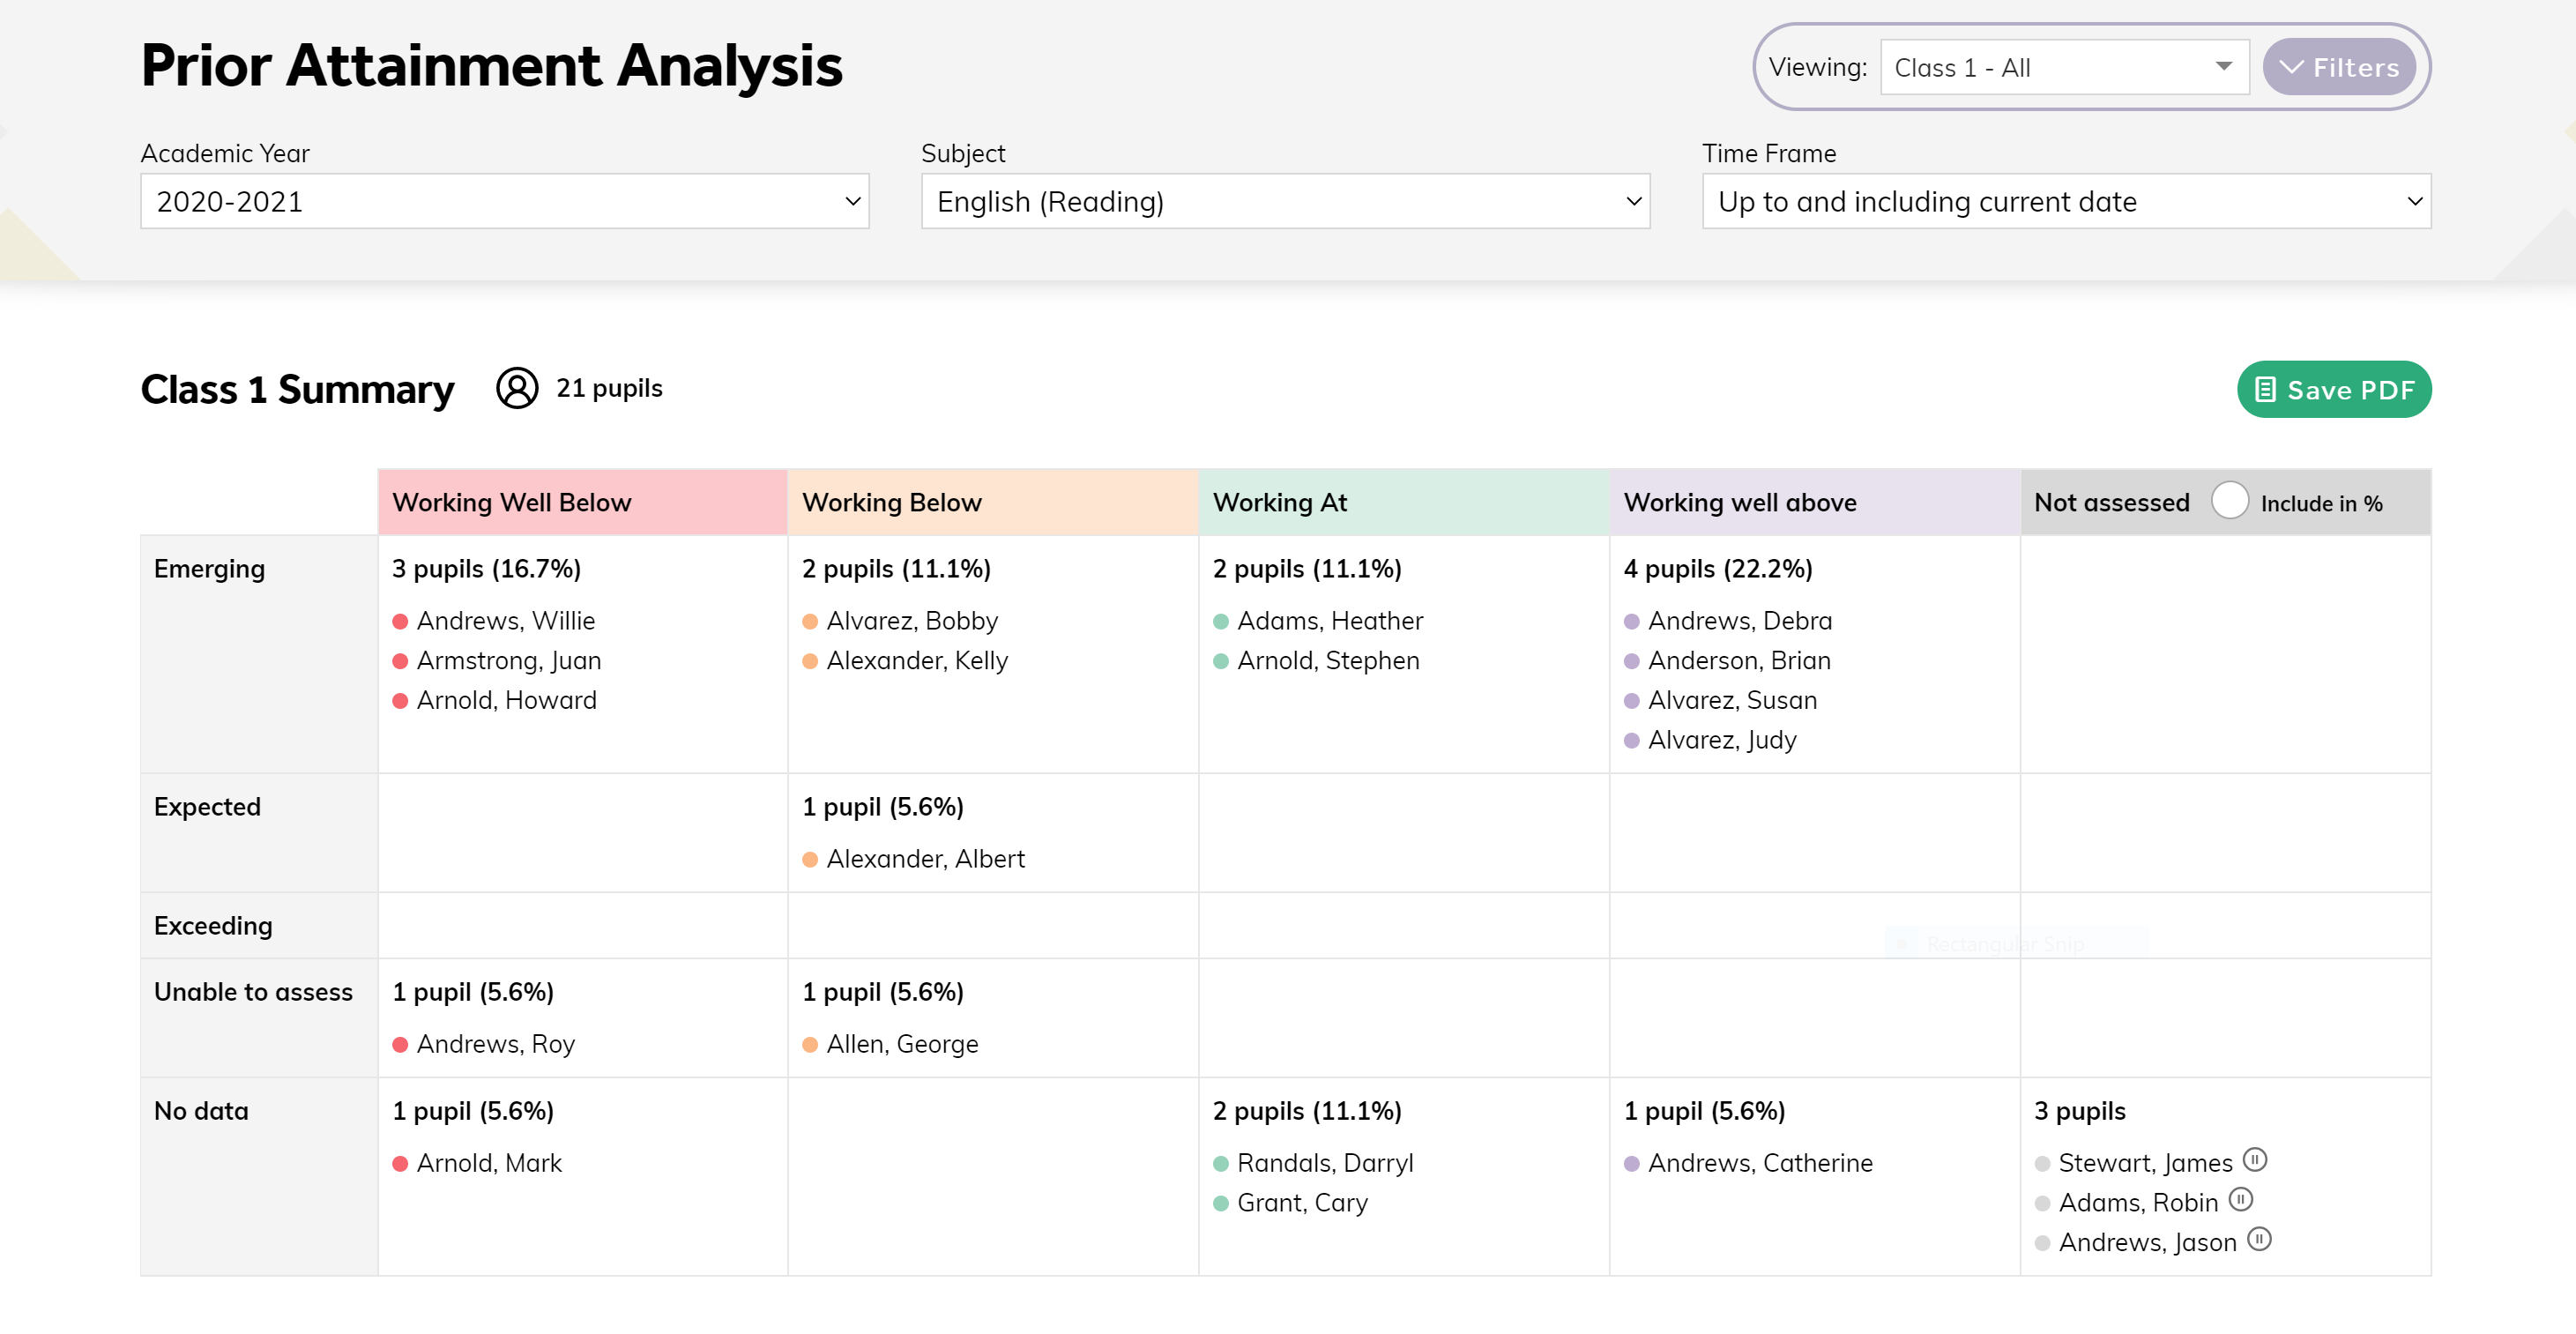The image size is (2576, 1334).
Task: Click the pupils person icon beside 21 pupils
Action: [517, 388]
